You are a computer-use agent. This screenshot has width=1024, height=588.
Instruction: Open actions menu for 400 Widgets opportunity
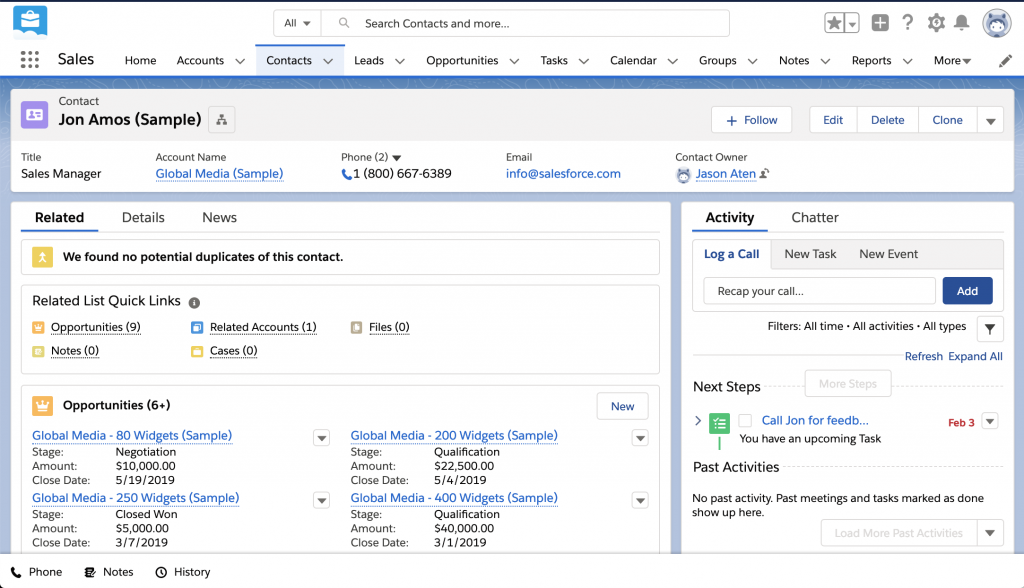tap(640, 500)
